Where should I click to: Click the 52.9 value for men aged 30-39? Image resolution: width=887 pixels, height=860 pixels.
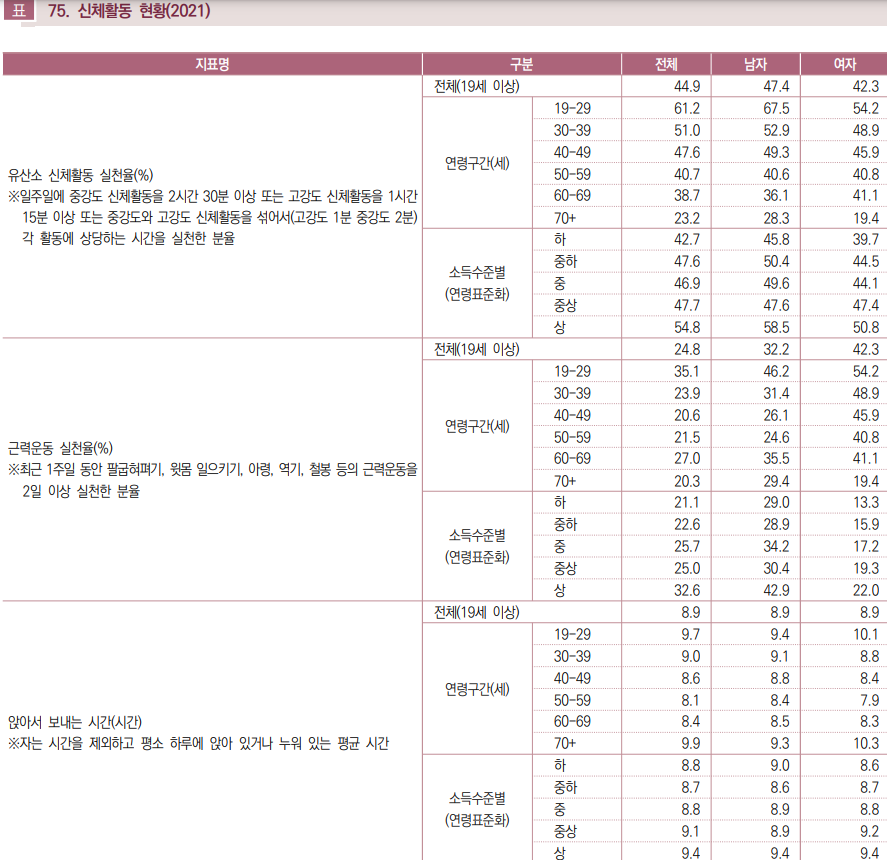[776, 131]
